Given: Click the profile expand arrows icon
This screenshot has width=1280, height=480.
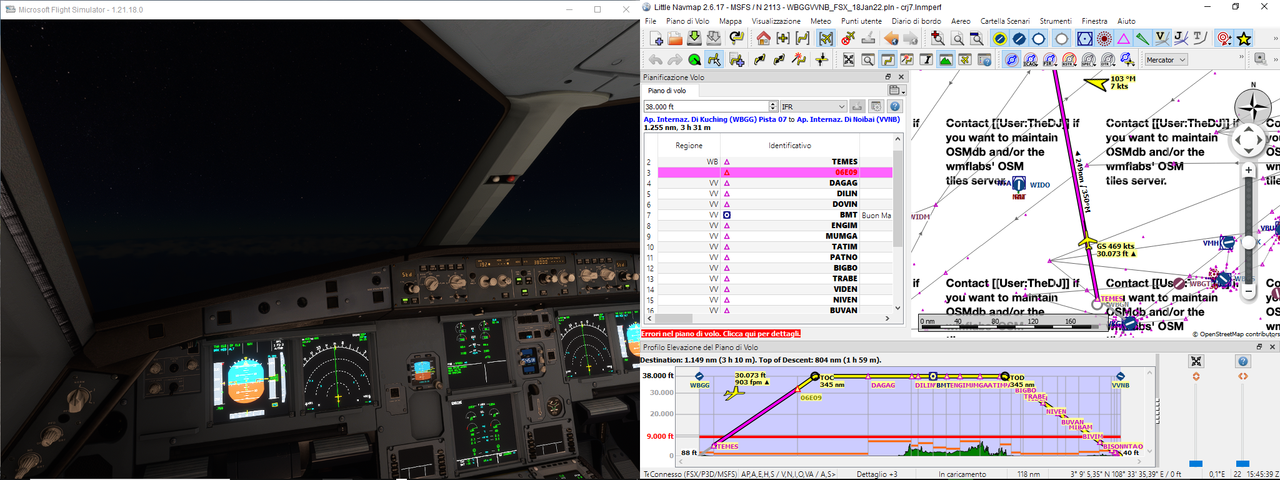Looking at the screenshot, I should pos(1196,361).
